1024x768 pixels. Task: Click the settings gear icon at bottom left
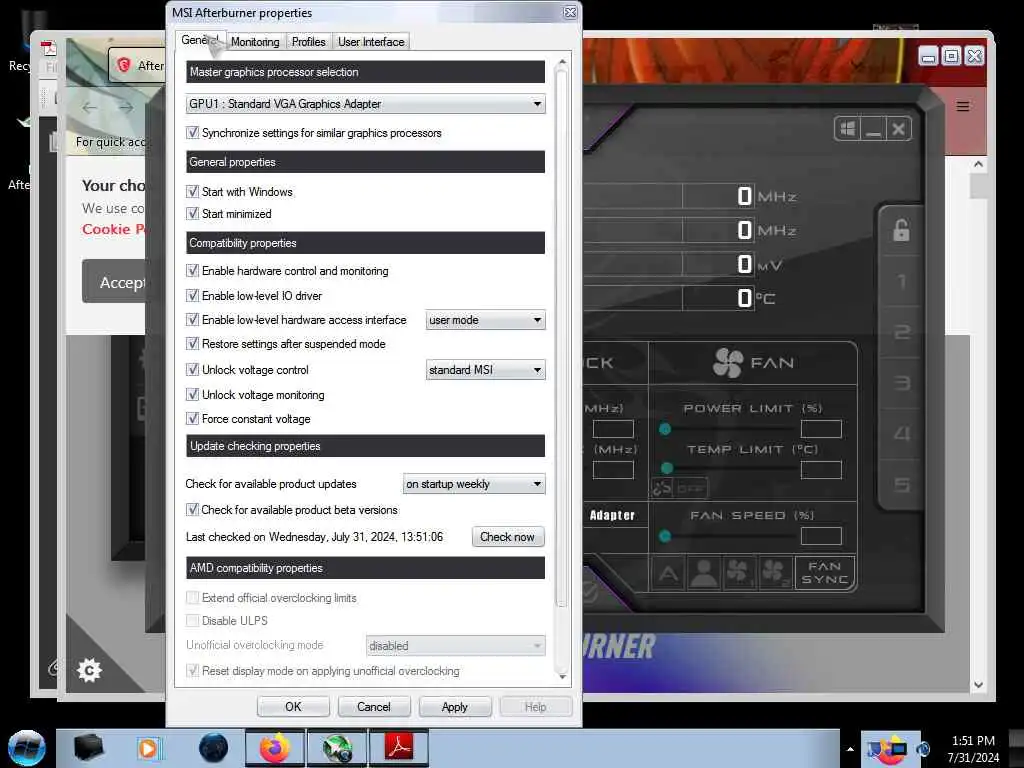[x=89, y=670]
